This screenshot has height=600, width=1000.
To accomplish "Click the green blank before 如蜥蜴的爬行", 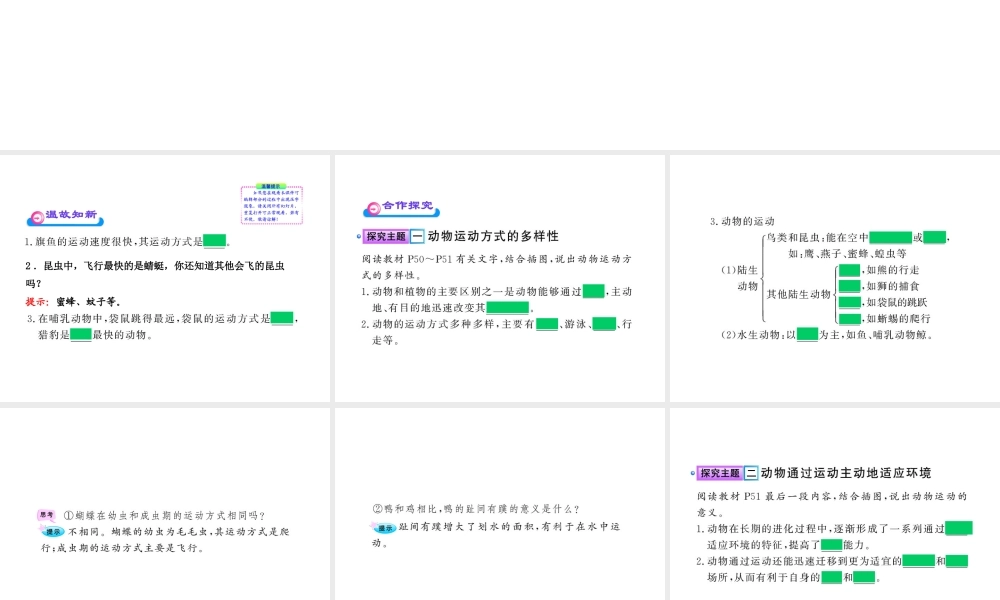I will pyautogui.click(x=849, y=318).
